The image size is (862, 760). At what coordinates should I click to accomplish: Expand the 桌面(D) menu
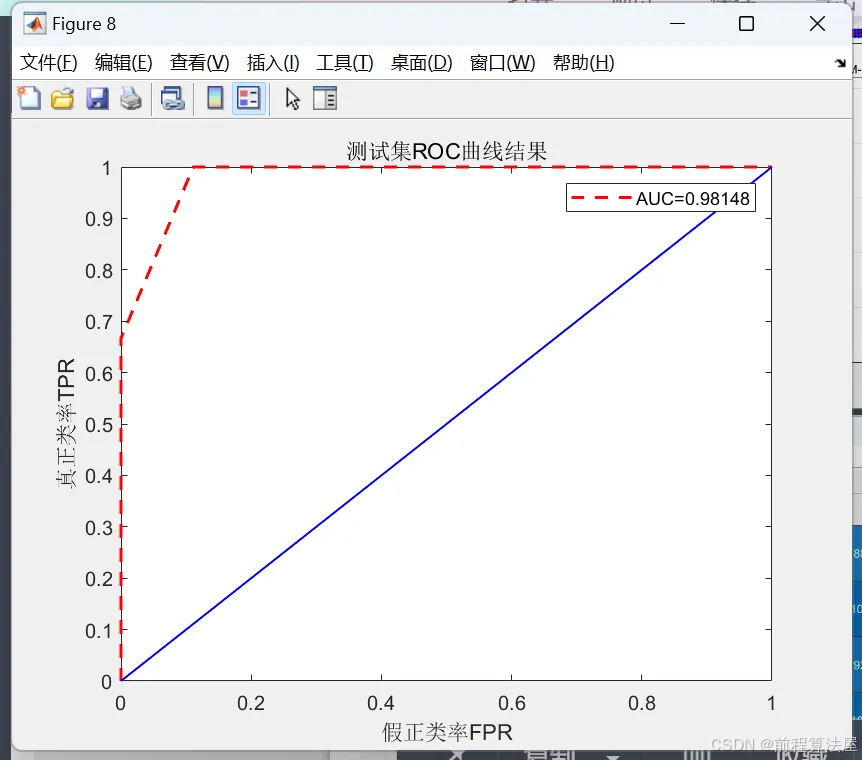coord(421,62)
